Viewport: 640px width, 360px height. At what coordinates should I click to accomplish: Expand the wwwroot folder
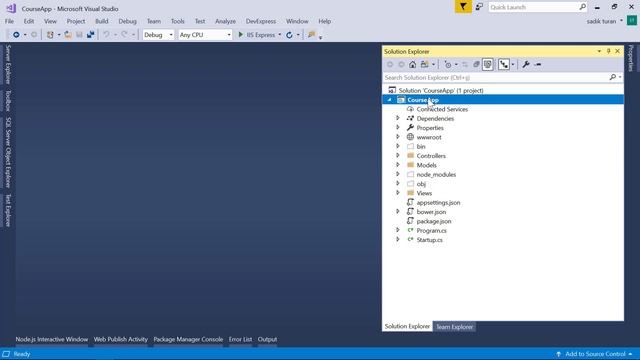(398, 137)
